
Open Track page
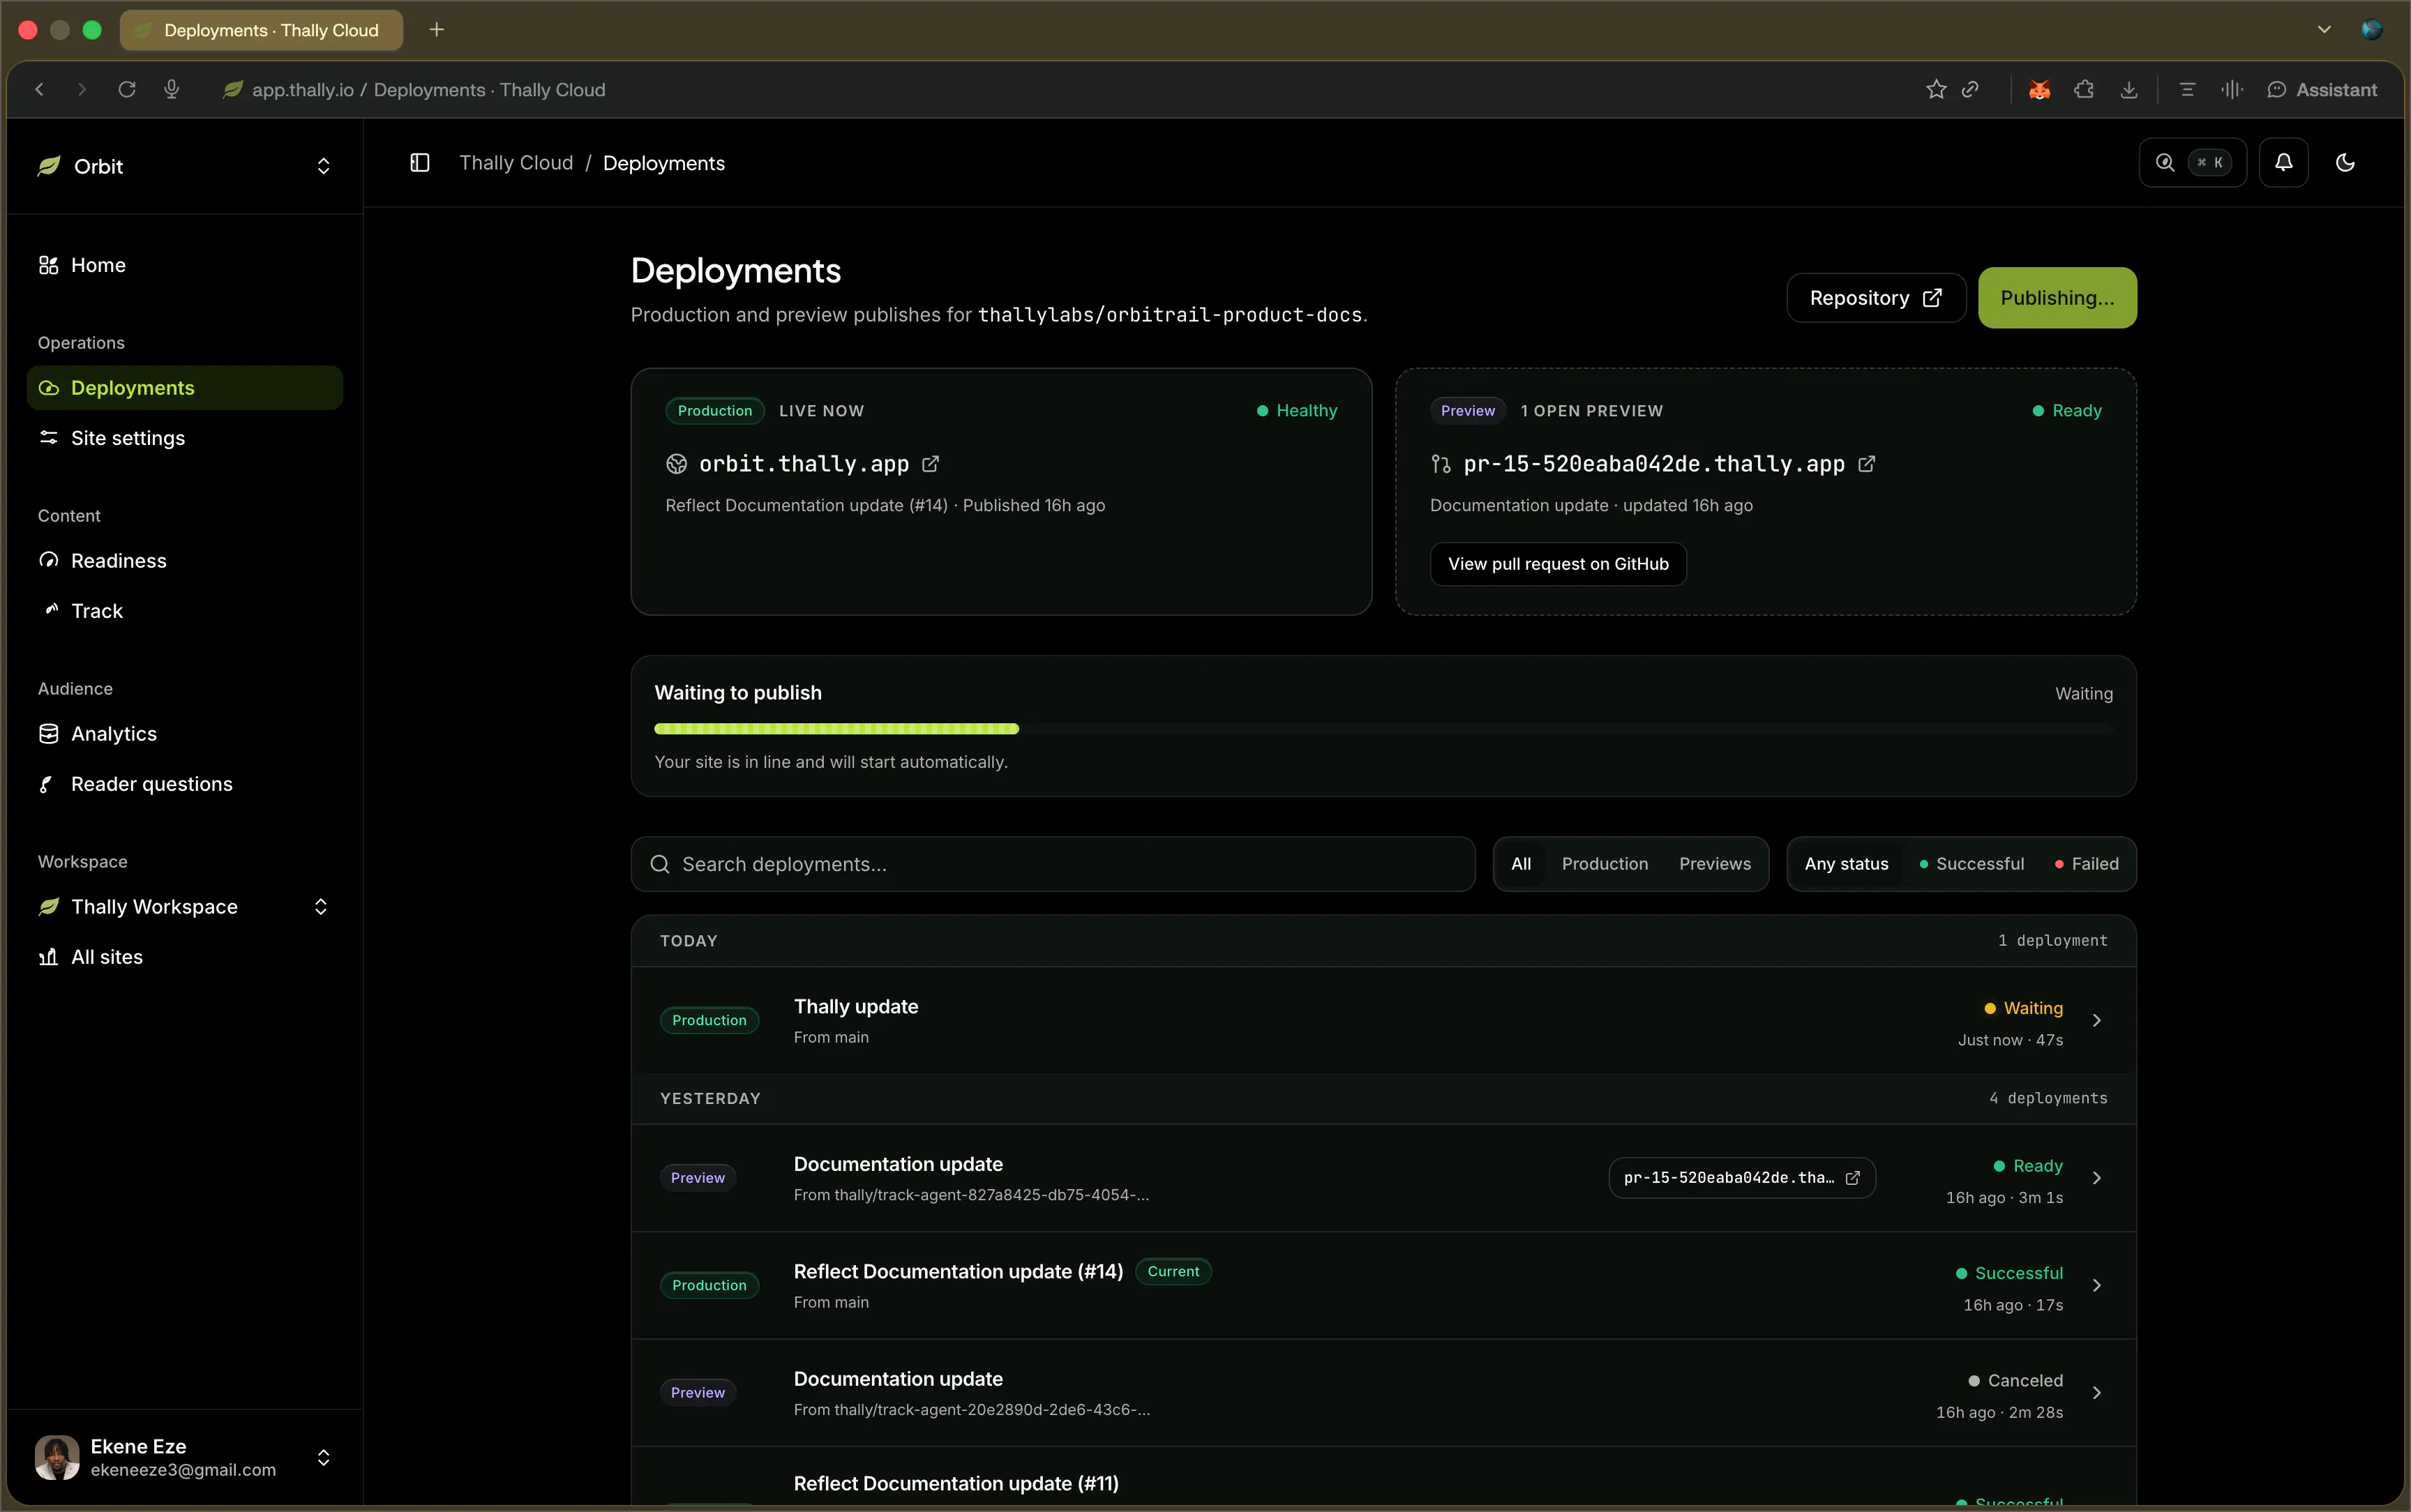point(185,611)
